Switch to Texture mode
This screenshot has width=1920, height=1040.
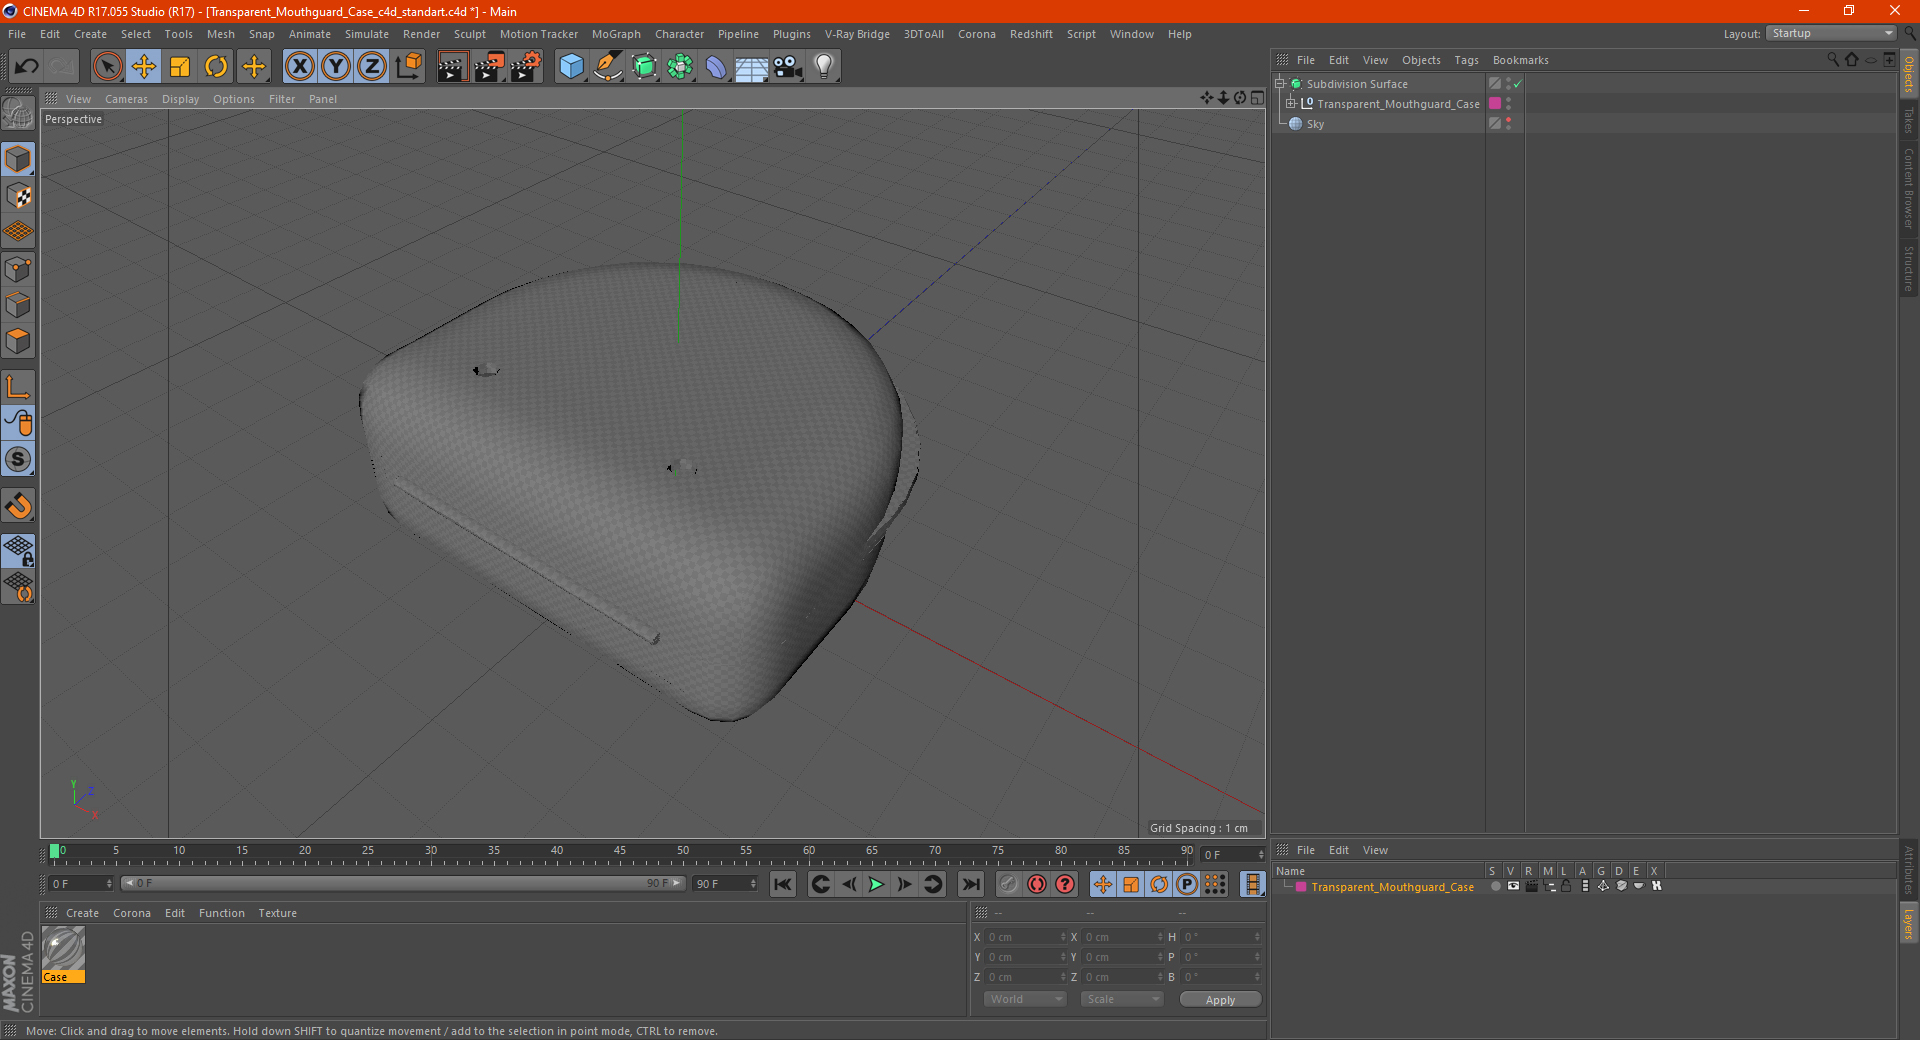[x=18, y=196]
